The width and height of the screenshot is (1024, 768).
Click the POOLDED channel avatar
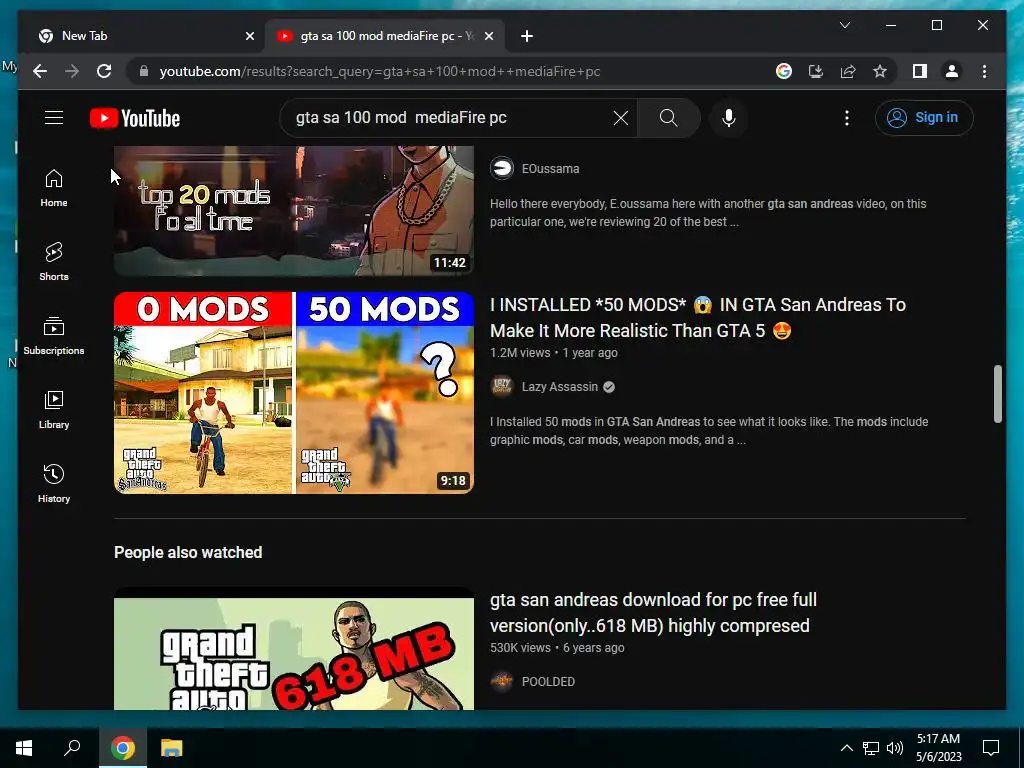coord(502,681)
